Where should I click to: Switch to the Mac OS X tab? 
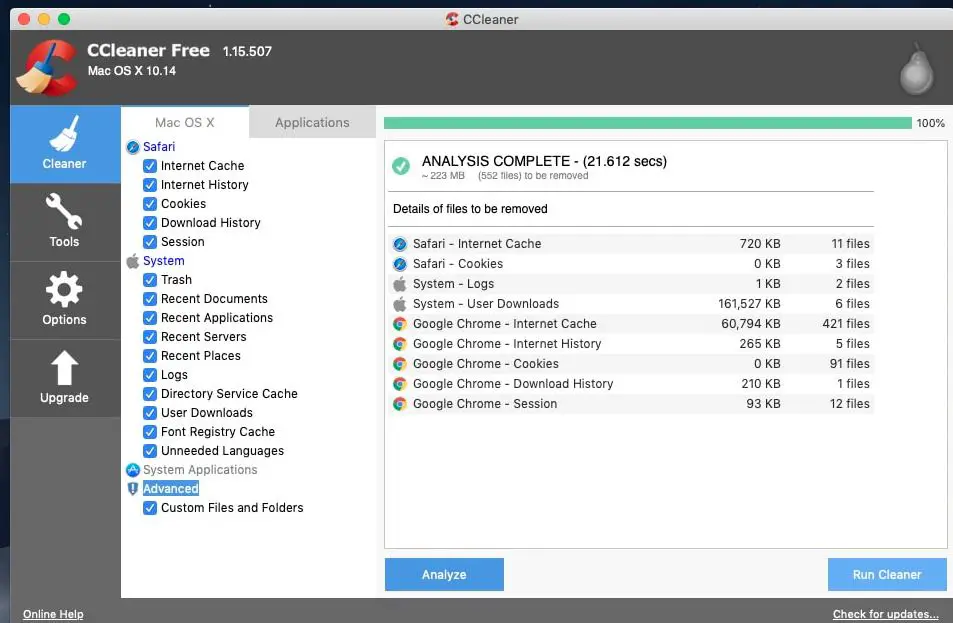click(x=185, y=122)
